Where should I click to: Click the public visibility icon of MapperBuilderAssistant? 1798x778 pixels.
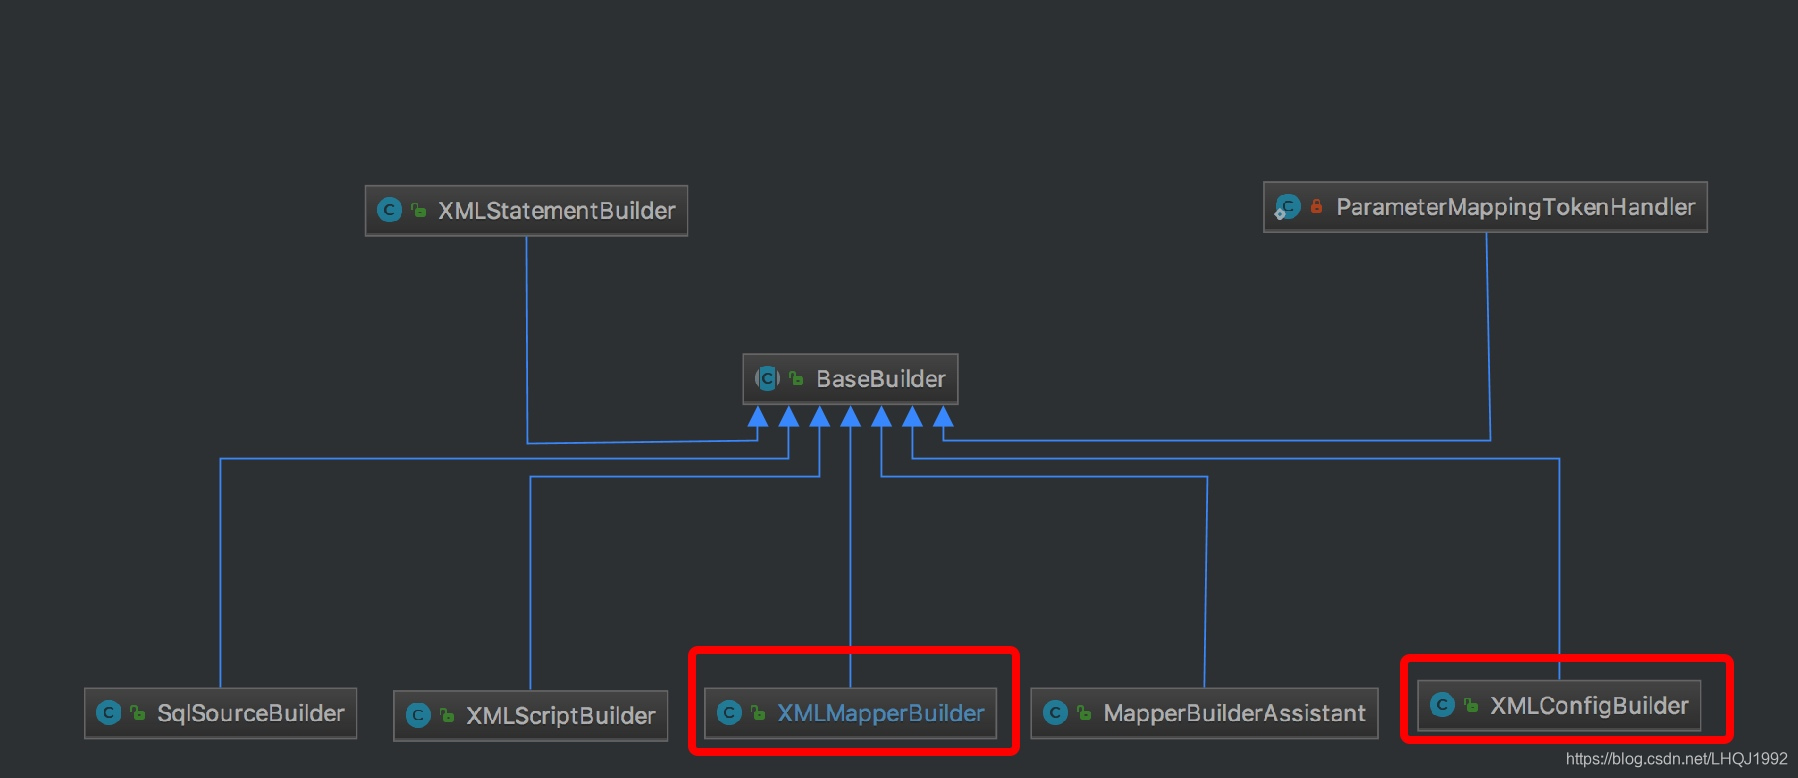1084,713
